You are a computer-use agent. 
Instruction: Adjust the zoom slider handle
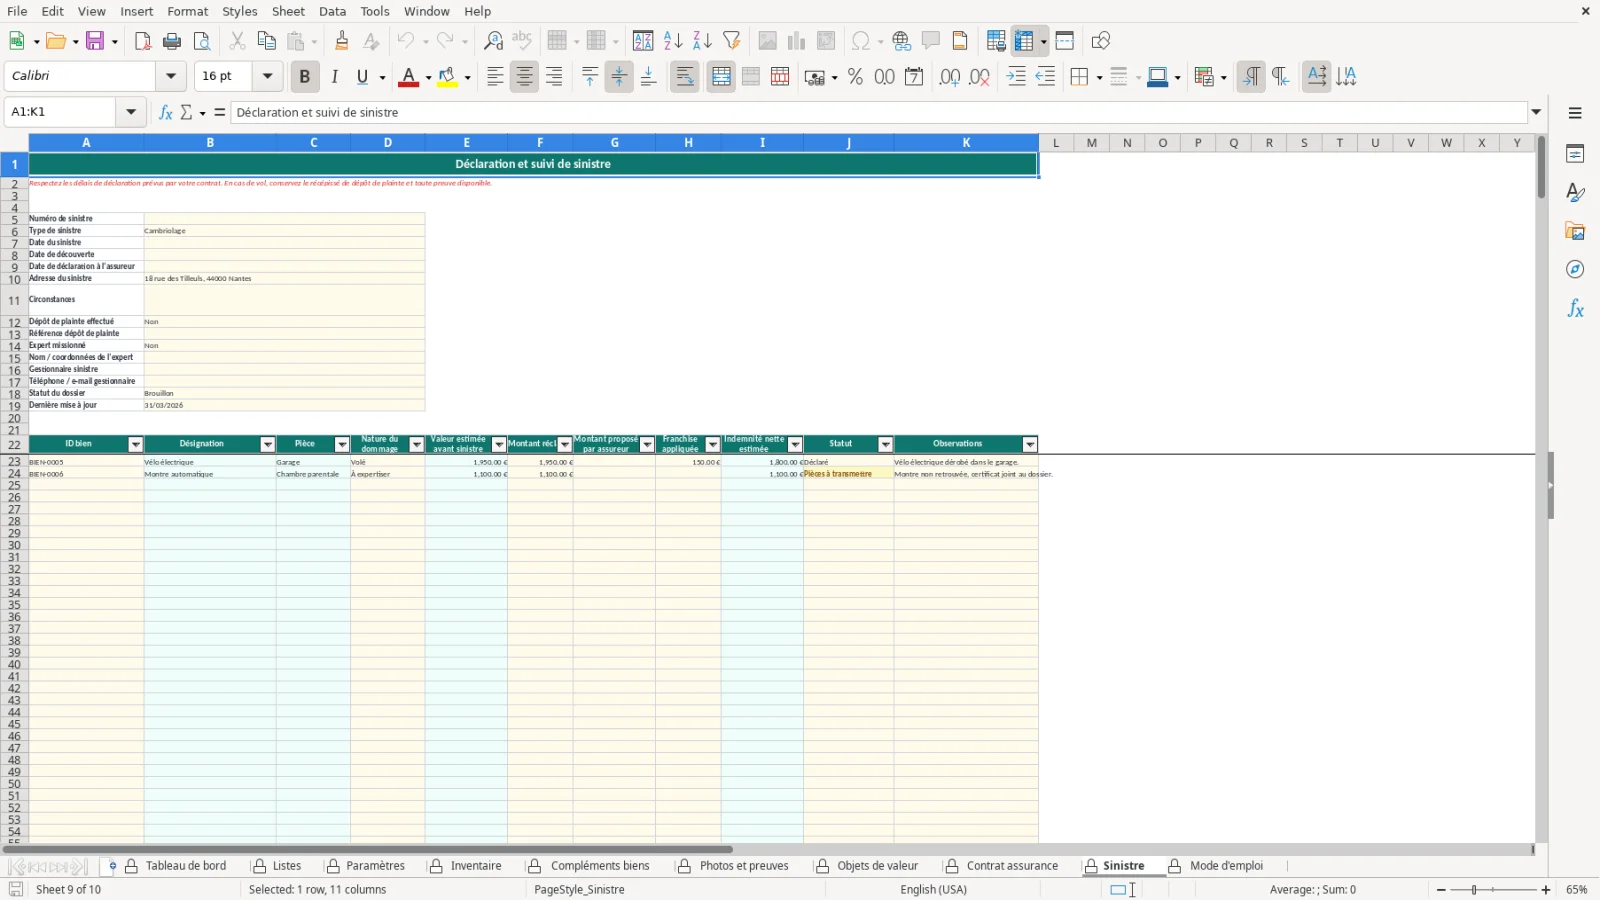click(1474, 890)
